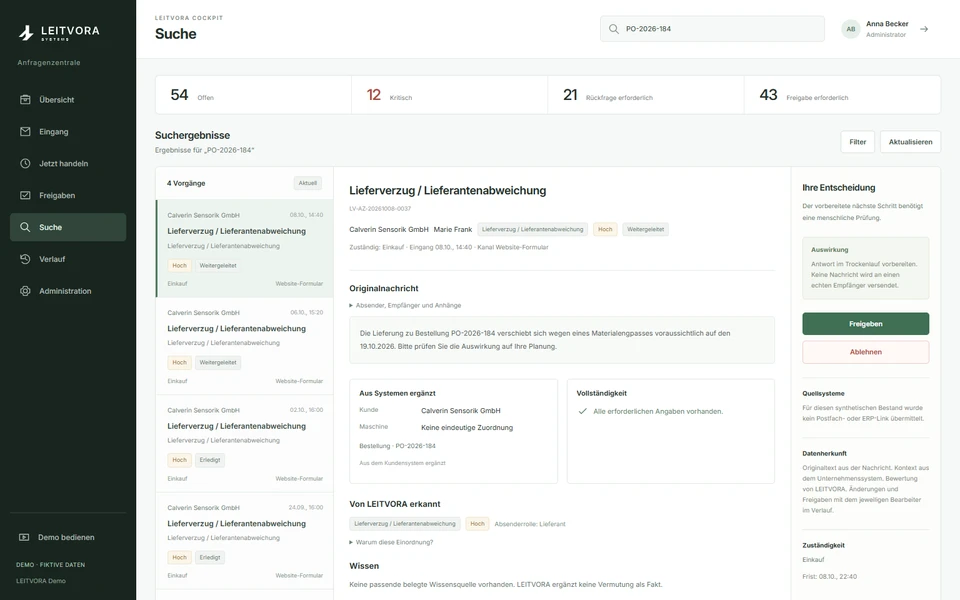Click the Keine eindeutige Zuordnung value
The image size is (960, 600).
click(467, 427)
